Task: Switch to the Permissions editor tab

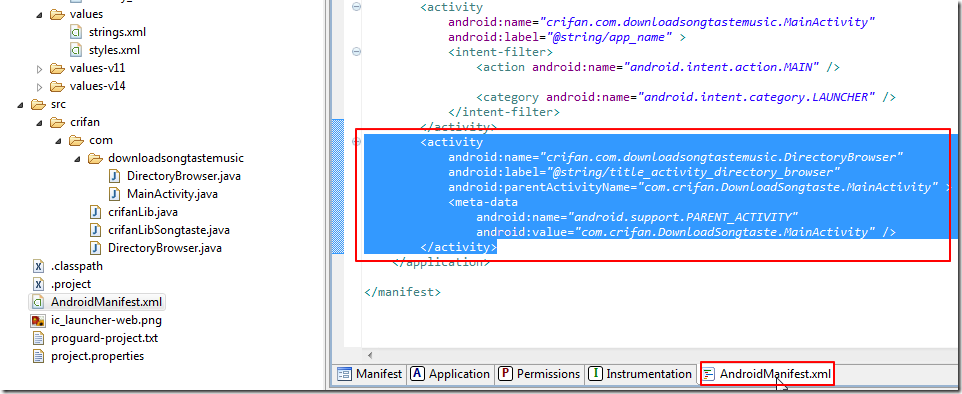Action: (x=539, y=374)
